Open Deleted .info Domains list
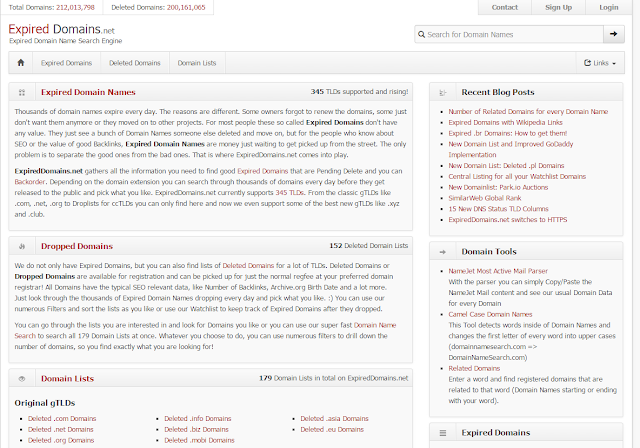This screenshot has height=448, width=640. click(x=198, y=419)
